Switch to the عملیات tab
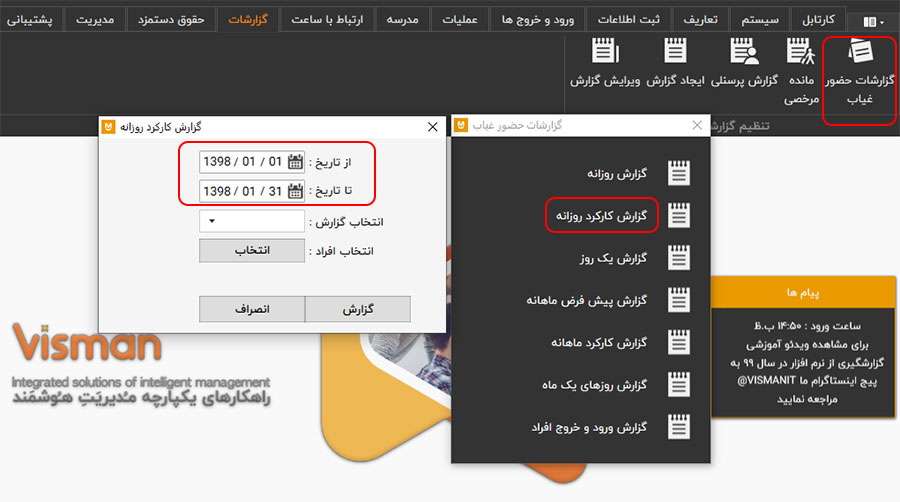This screenshot has width=900, height=502. (x=460, y=20)
